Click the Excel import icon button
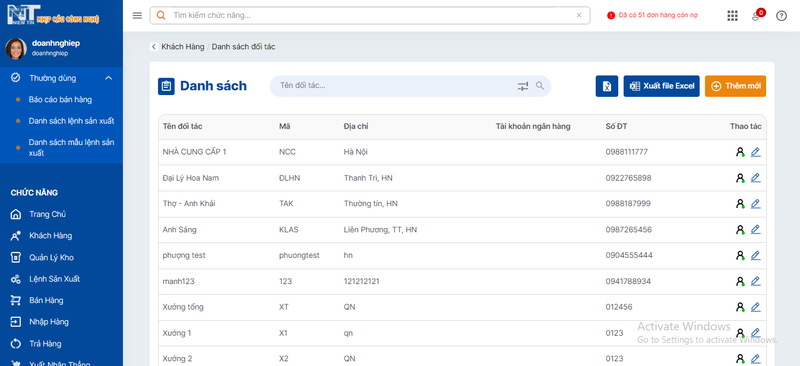Image resolution: width=800 pixels, height=366 pixels. pyautogui.click(x=607, y=86)
